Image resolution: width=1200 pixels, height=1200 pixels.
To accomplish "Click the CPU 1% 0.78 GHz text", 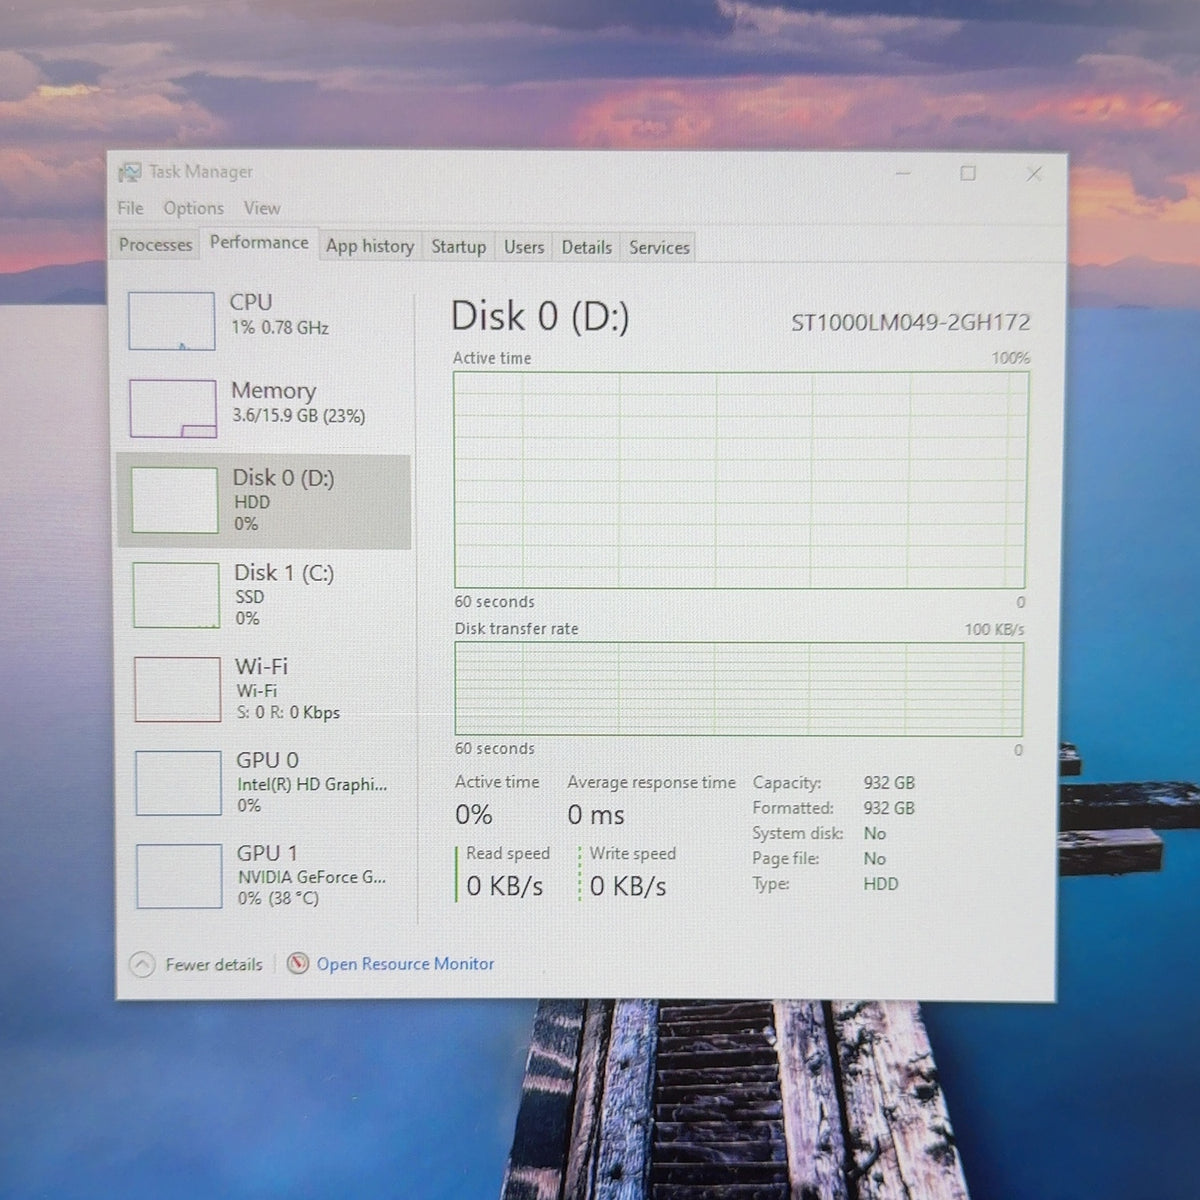I will pos(280,328).
